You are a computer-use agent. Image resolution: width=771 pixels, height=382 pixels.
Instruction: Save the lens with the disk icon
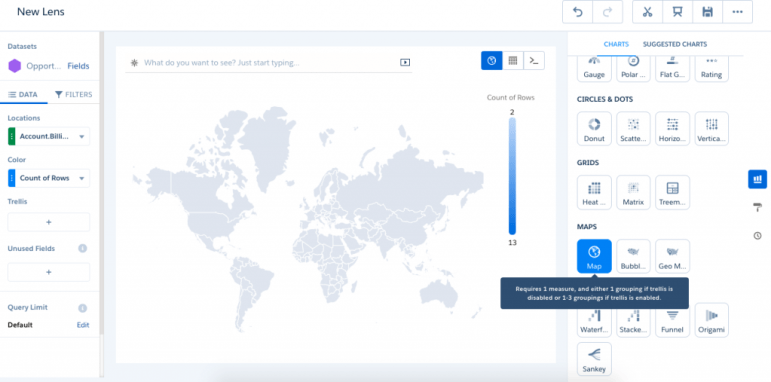point(707,12)
